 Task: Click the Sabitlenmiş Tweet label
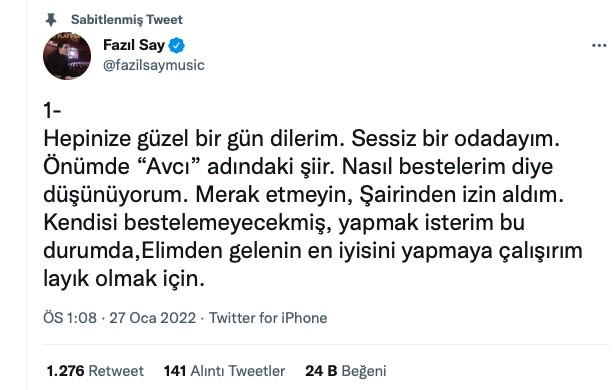pos(127,20)
